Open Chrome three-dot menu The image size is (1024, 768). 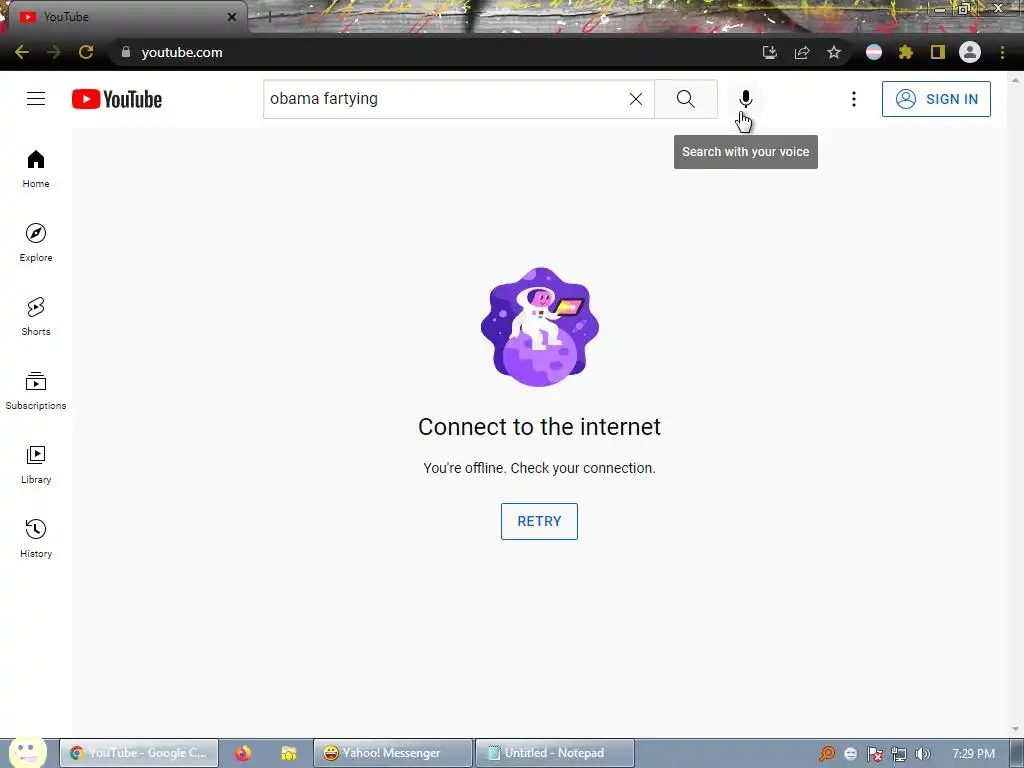(x=1002, y=52)
